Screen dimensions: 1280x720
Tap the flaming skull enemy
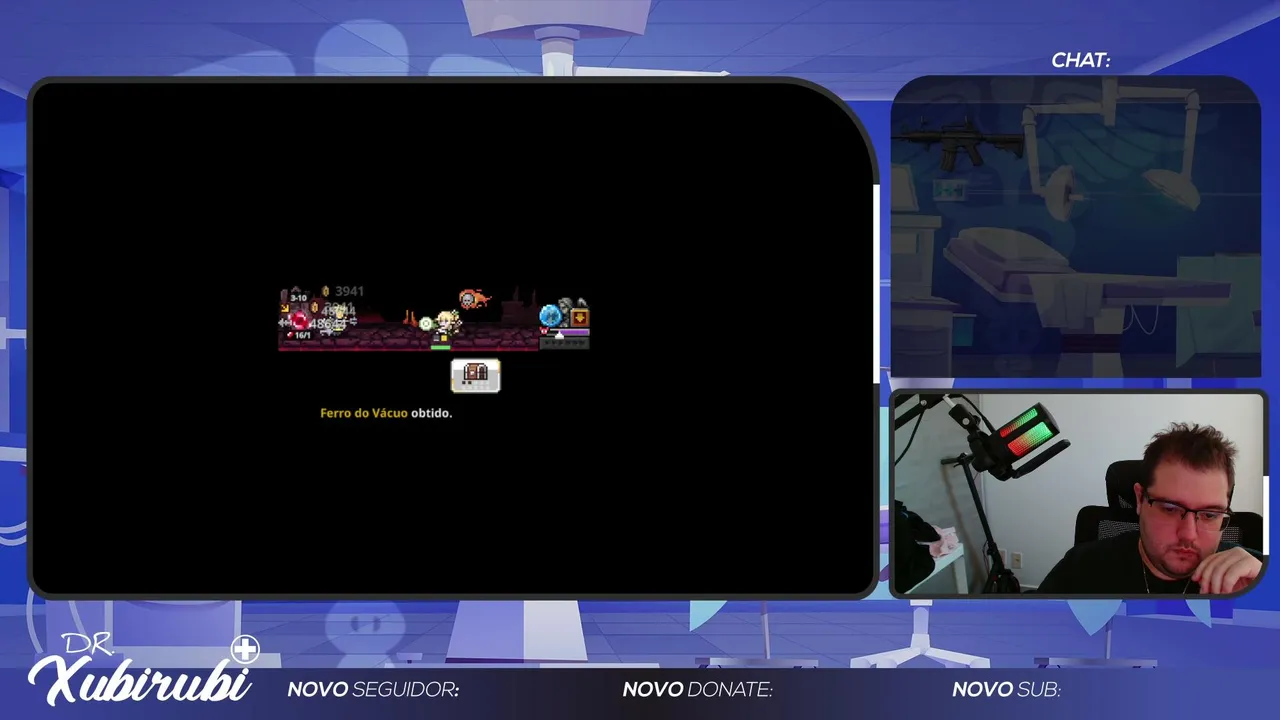click(473, 299)
